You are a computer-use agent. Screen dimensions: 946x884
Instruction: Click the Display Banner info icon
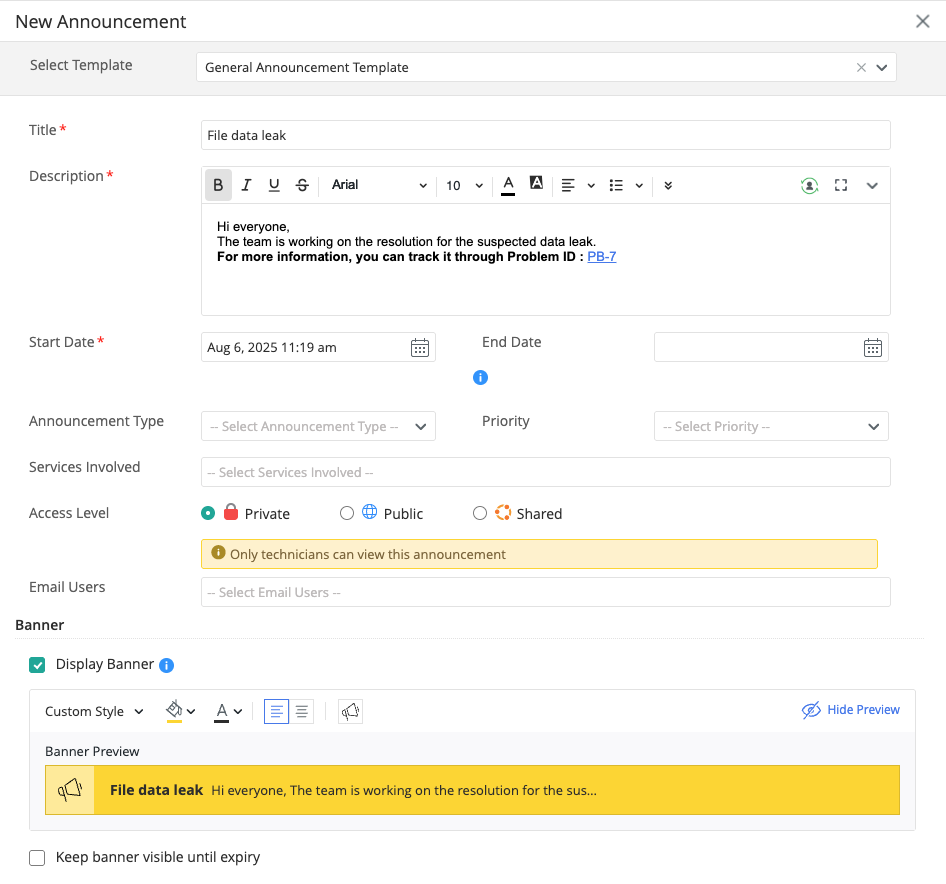167,665
